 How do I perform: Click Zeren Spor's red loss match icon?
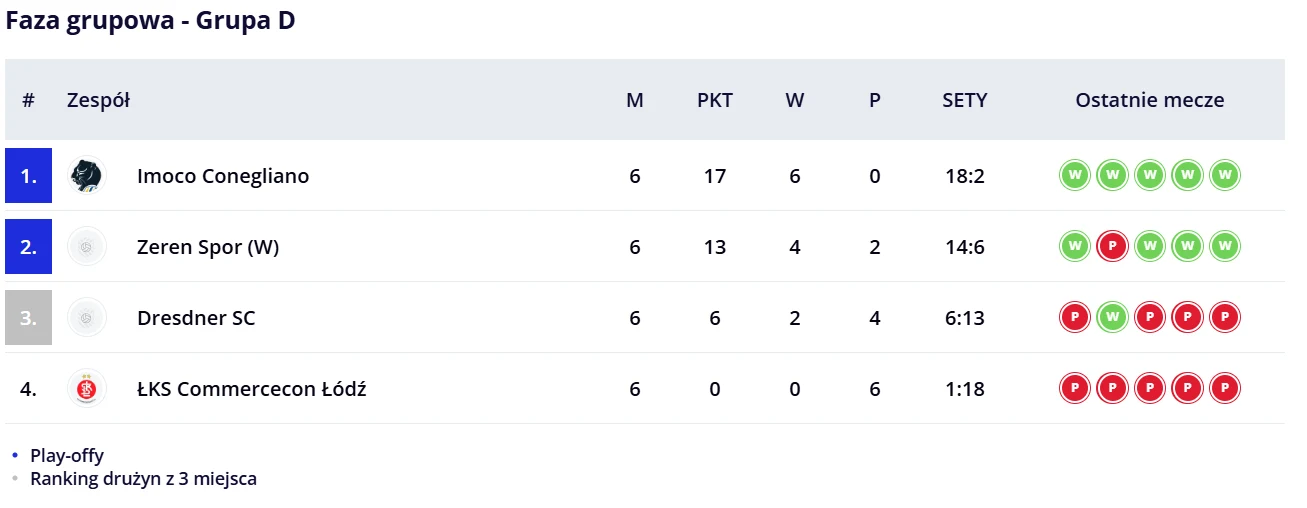coord(1111,247)
